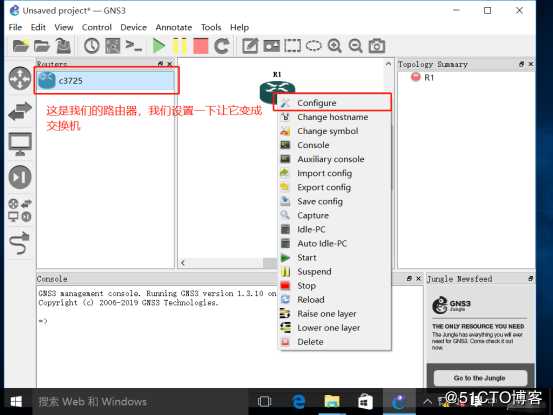Choose Save config in context menu
This screenshot has width=553, height=415.
(335, 202)
